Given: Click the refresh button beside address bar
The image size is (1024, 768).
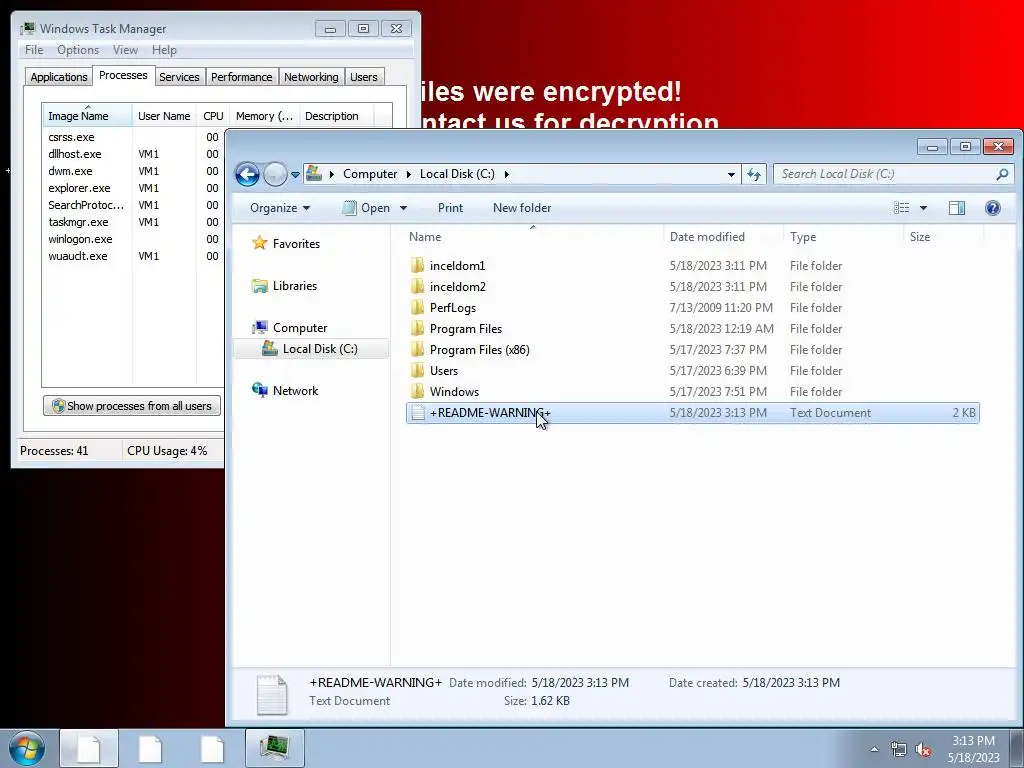Looking at the screenshot, I should (x=754, y=174).
